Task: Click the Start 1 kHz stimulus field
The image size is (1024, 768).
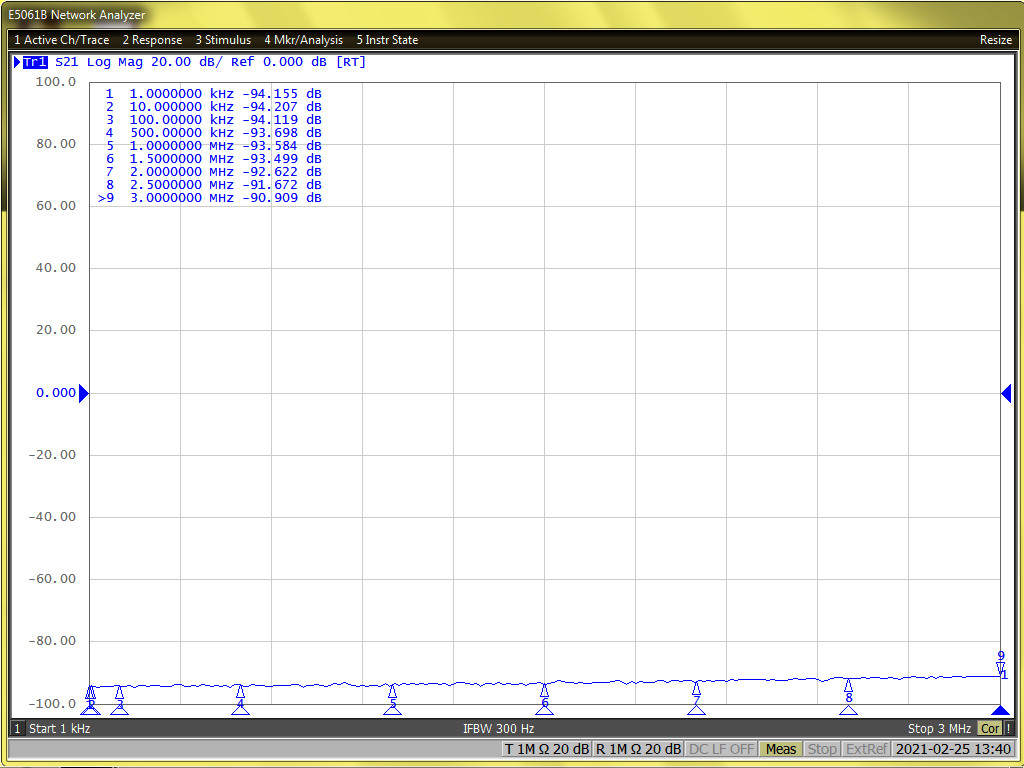Action: [59, 729]
